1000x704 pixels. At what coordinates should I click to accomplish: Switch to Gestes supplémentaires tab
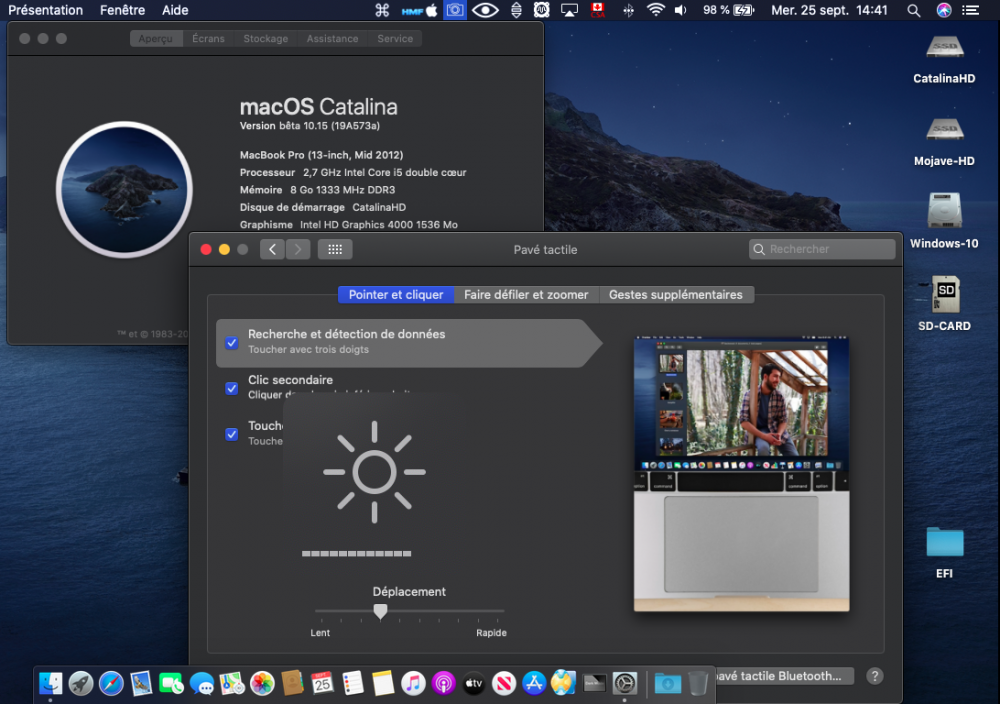click(x=675, y=295)
